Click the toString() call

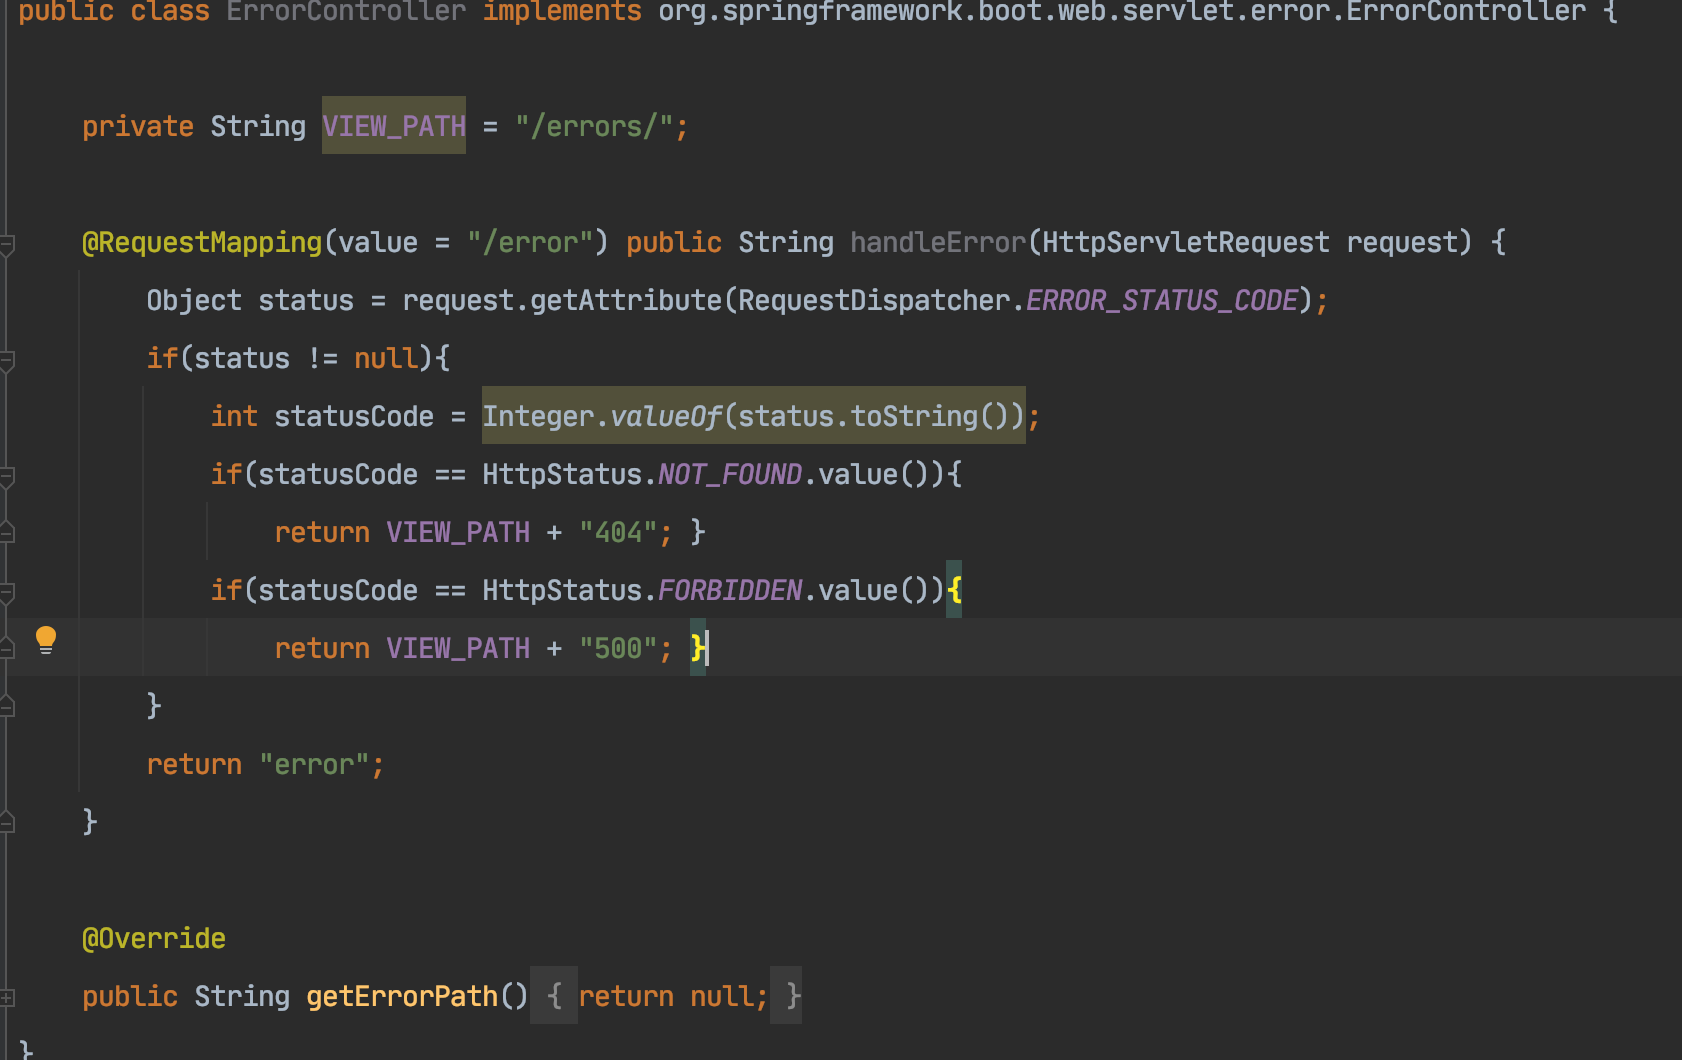coord(930,416)
